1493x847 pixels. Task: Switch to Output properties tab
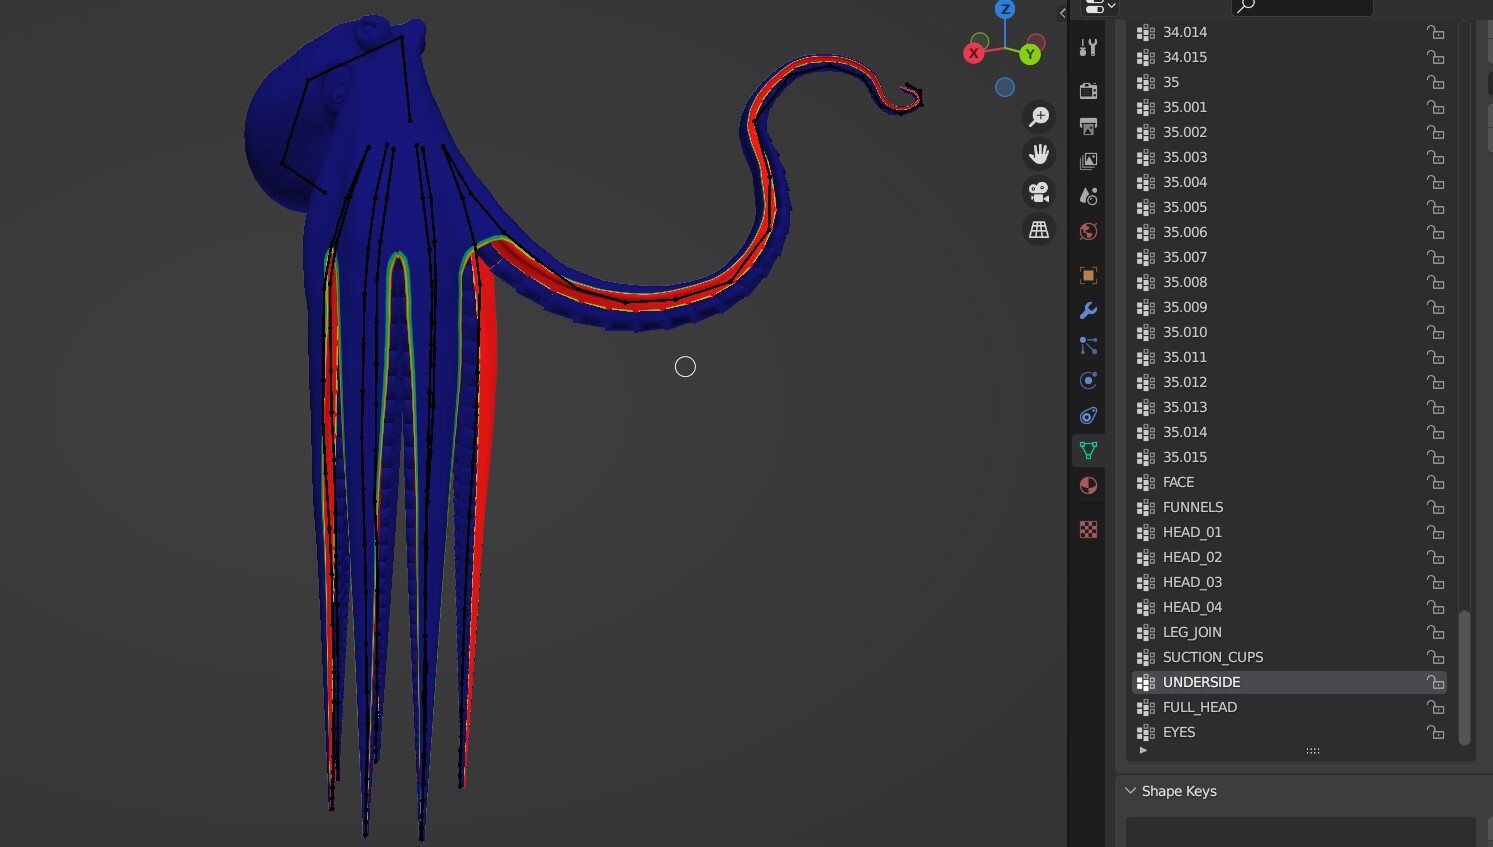pyautogui.click(x=1088, y=126)
